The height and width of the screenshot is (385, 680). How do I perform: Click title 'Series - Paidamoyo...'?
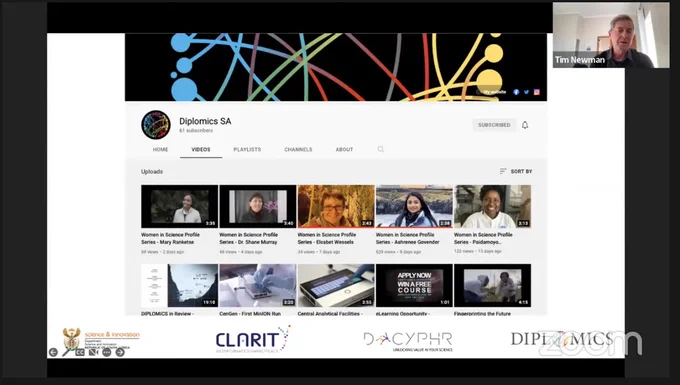(x=477, y=242)
